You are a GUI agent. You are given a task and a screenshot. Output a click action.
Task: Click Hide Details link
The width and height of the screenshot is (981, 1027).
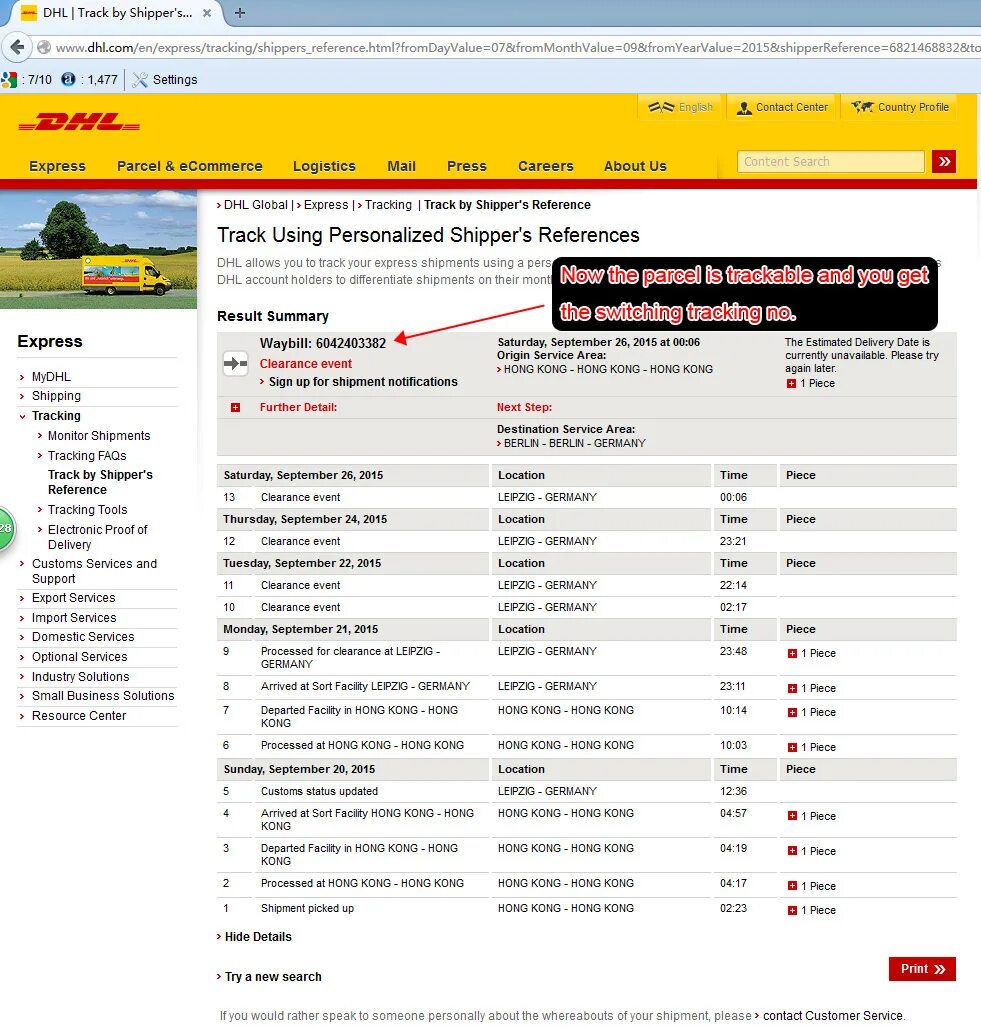(x=258, y=937)
